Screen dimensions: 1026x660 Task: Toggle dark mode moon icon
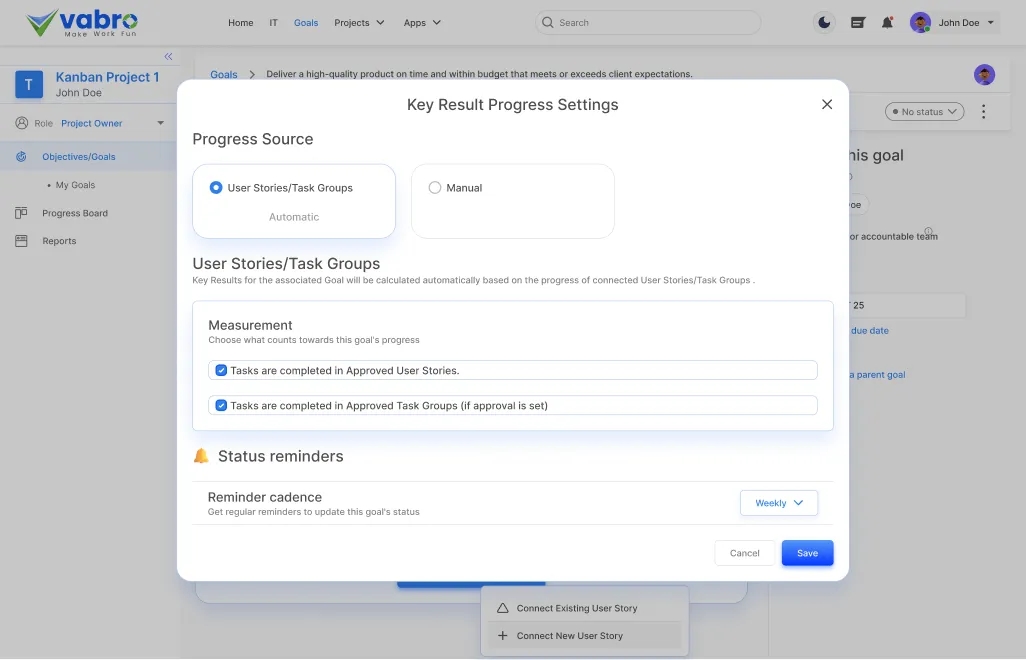click(824, 23)
